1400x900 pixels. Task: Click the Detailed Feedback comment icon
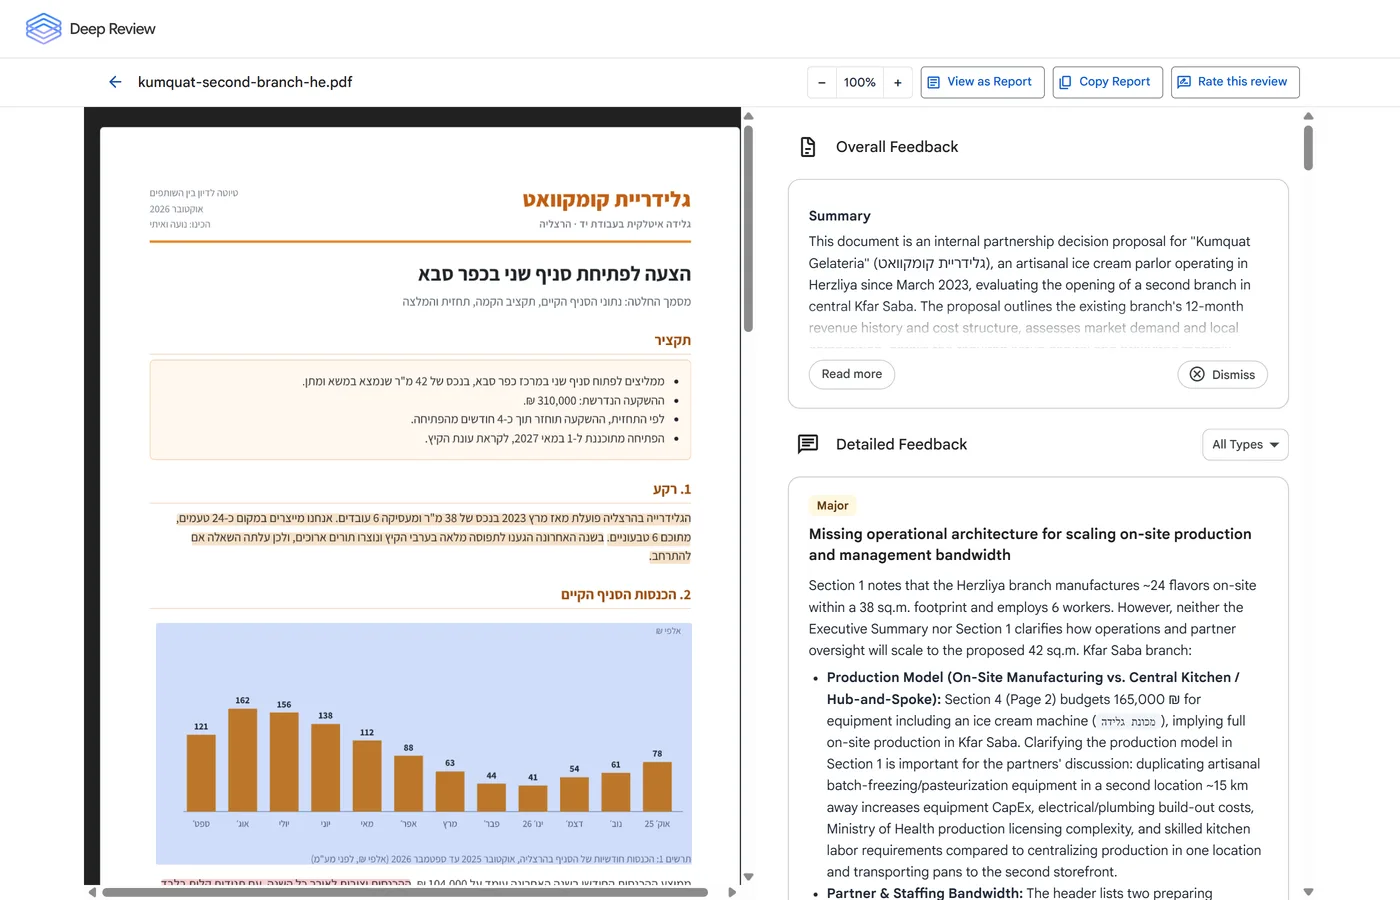click(808, 444)
